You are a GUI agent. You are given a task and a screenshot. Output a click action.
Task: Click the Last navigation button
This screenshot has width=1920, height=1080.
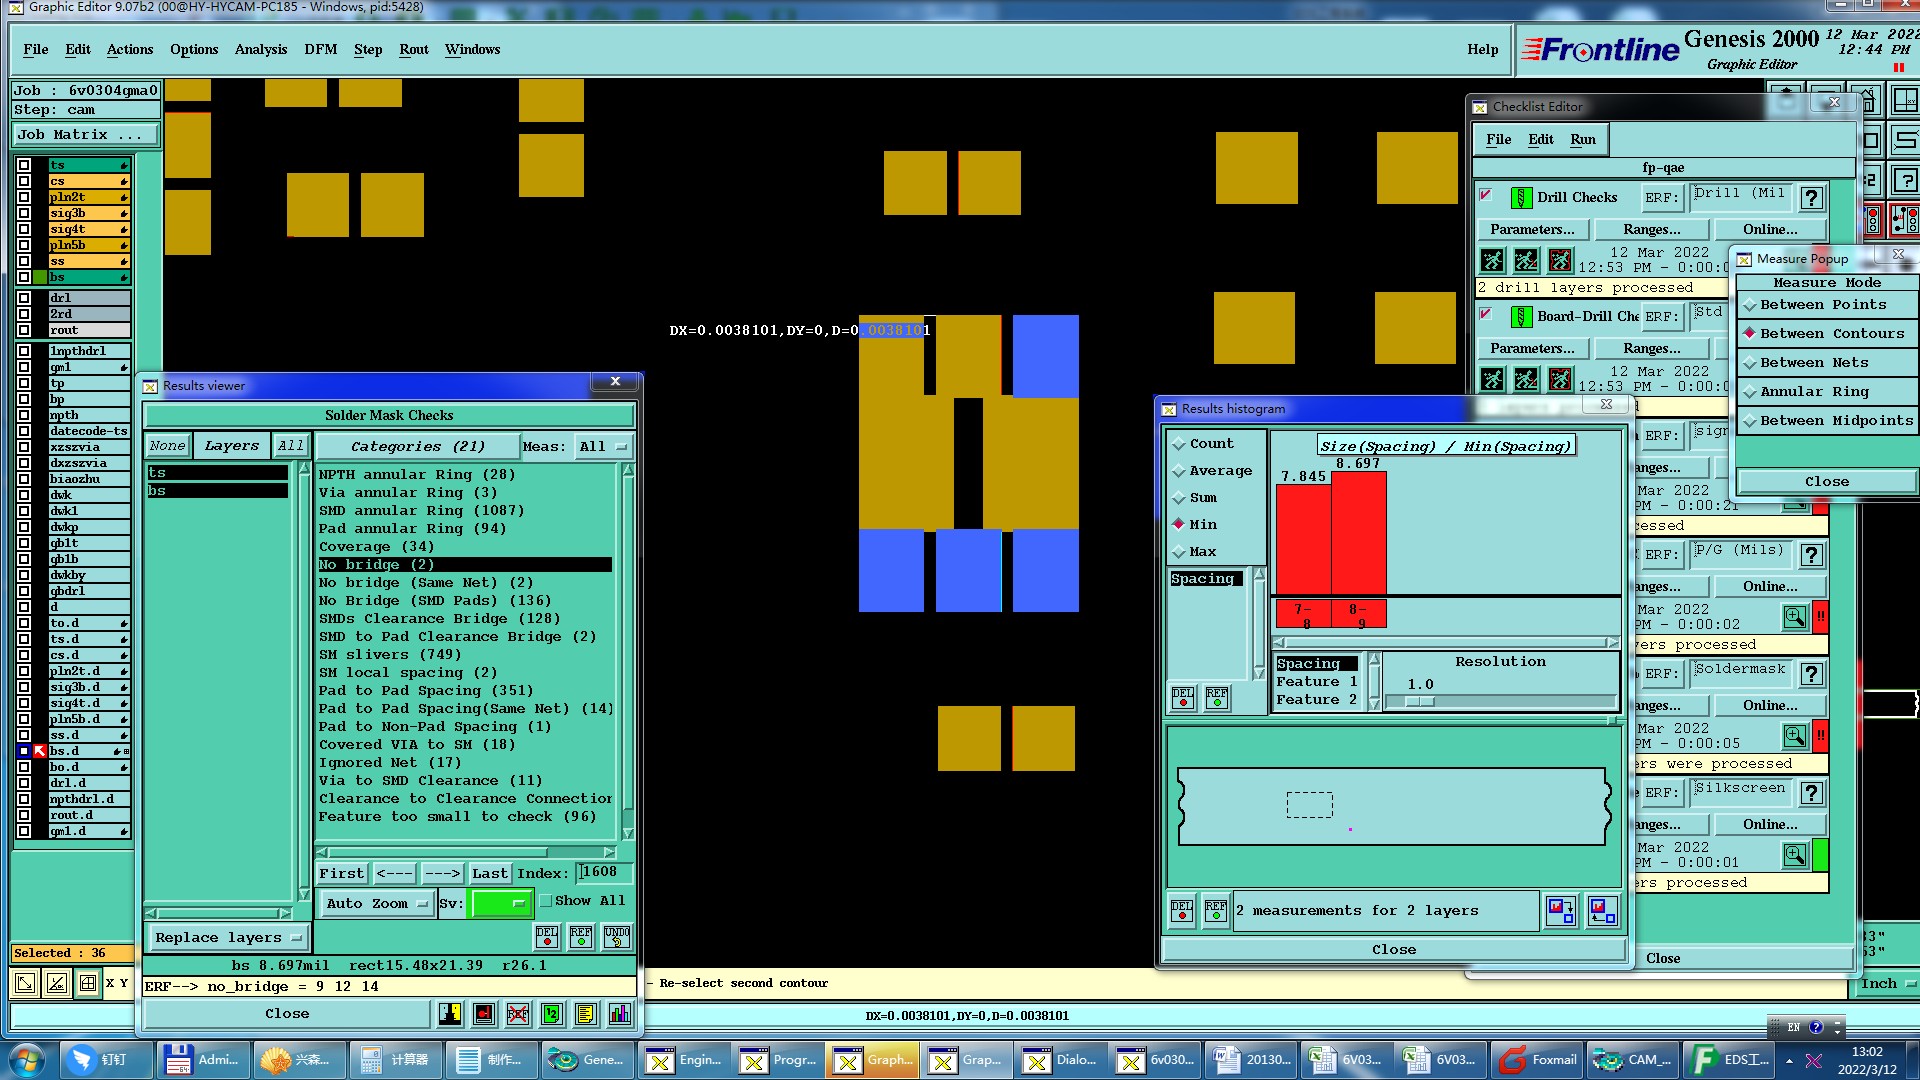489,874
